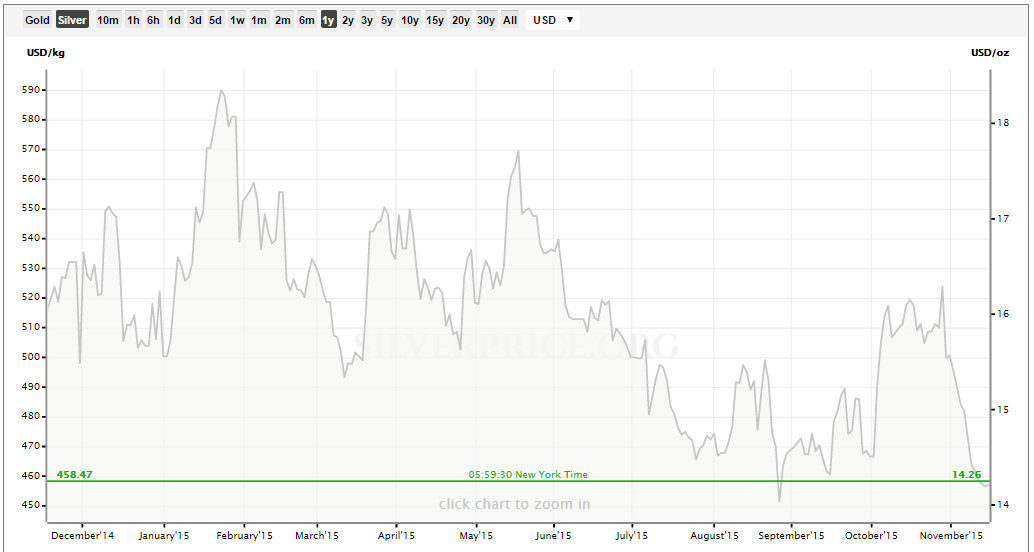Image resolution: width=1034 pixels, height=552 pixels.
Task: Switch to the 2y chart range
Action: [348, 20]
